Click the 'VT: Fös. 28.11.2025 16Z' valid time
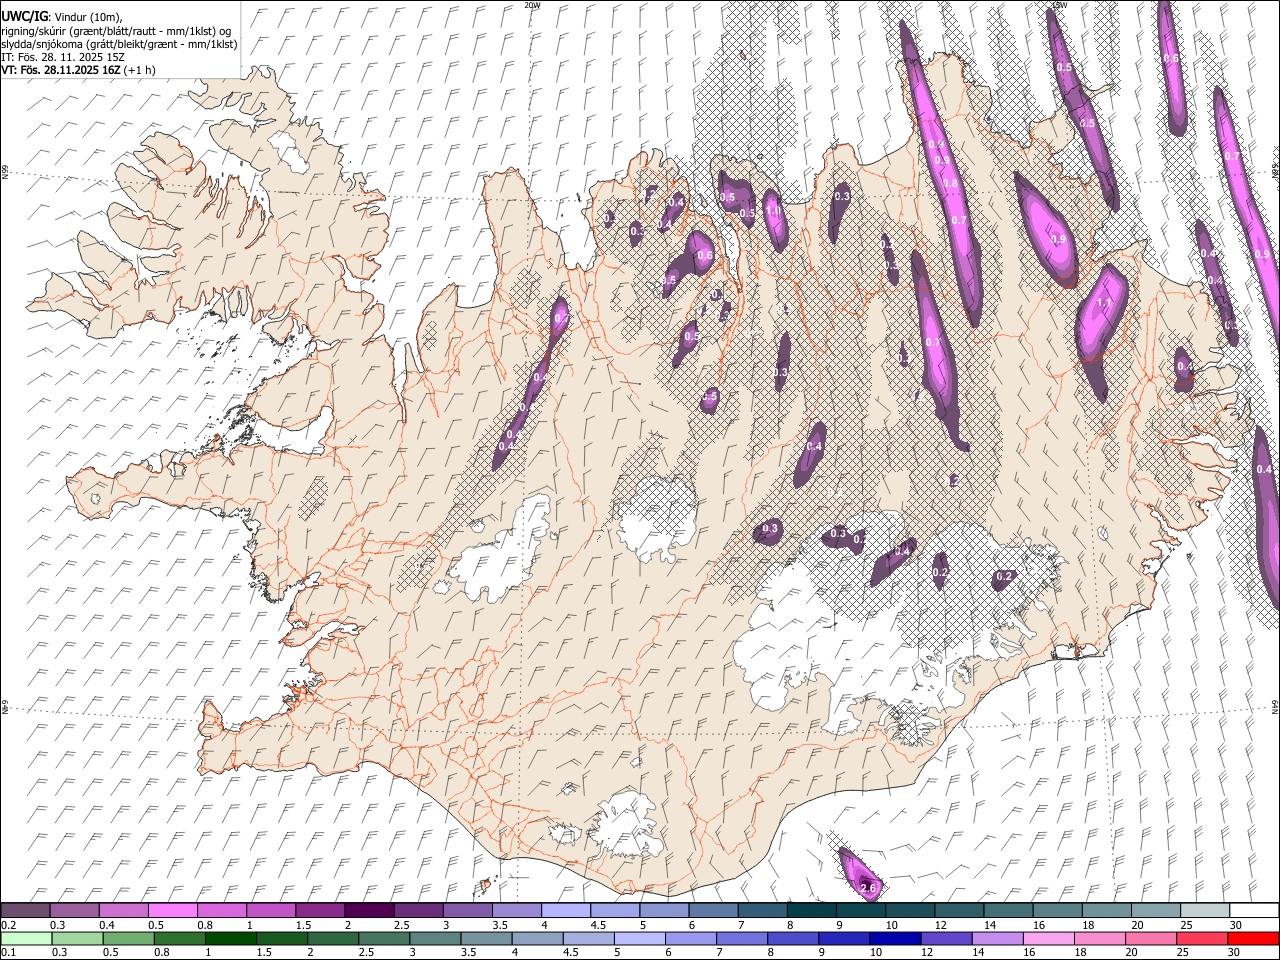This screenshot has width=1280, height=960. click(60, 70)
